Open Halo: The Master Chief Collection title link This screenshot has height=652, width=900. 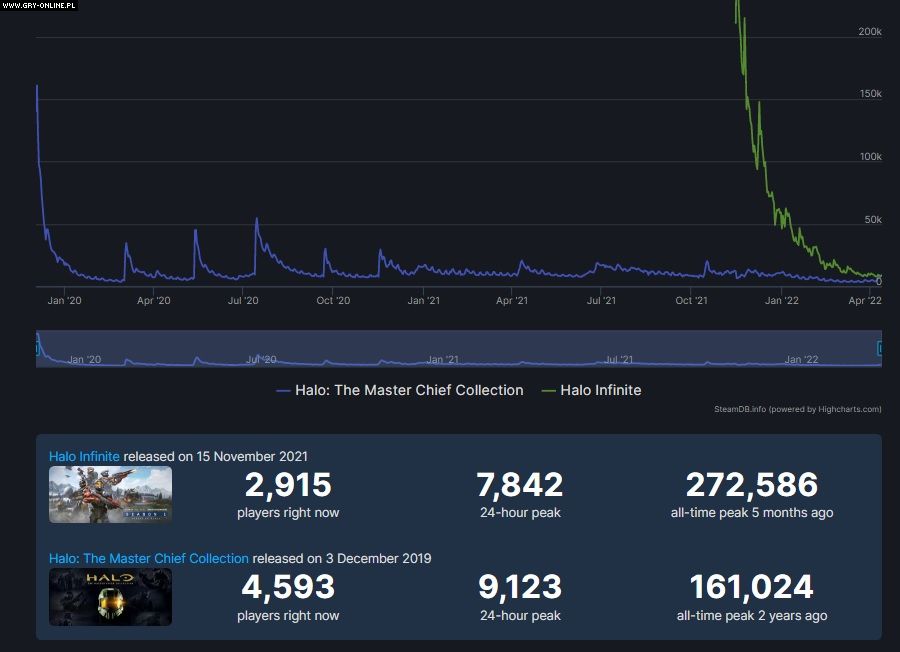coord(149,558)
